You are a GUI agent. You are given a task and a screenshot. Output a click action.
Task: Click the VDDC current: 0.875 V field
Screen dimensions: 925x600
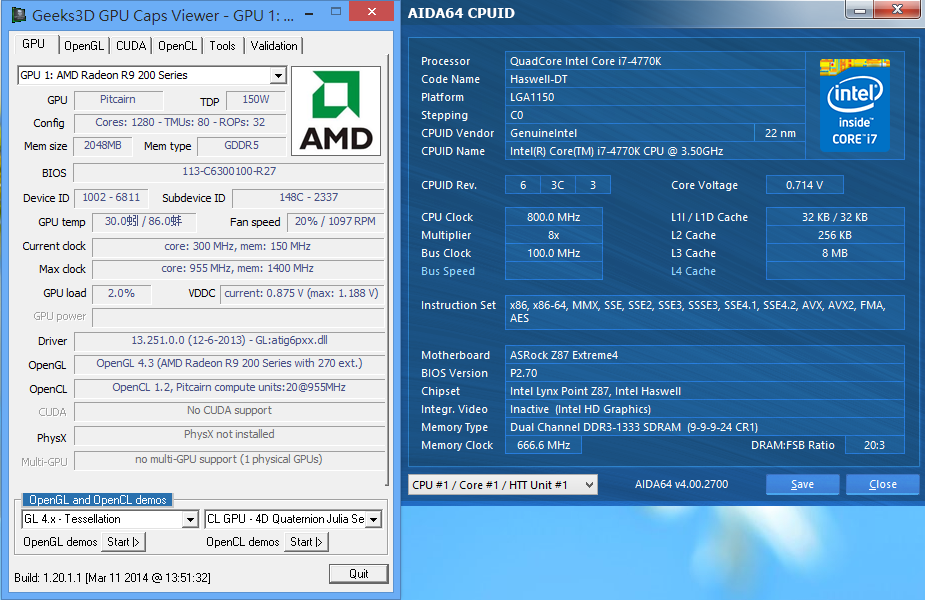(x=301, y=294)
